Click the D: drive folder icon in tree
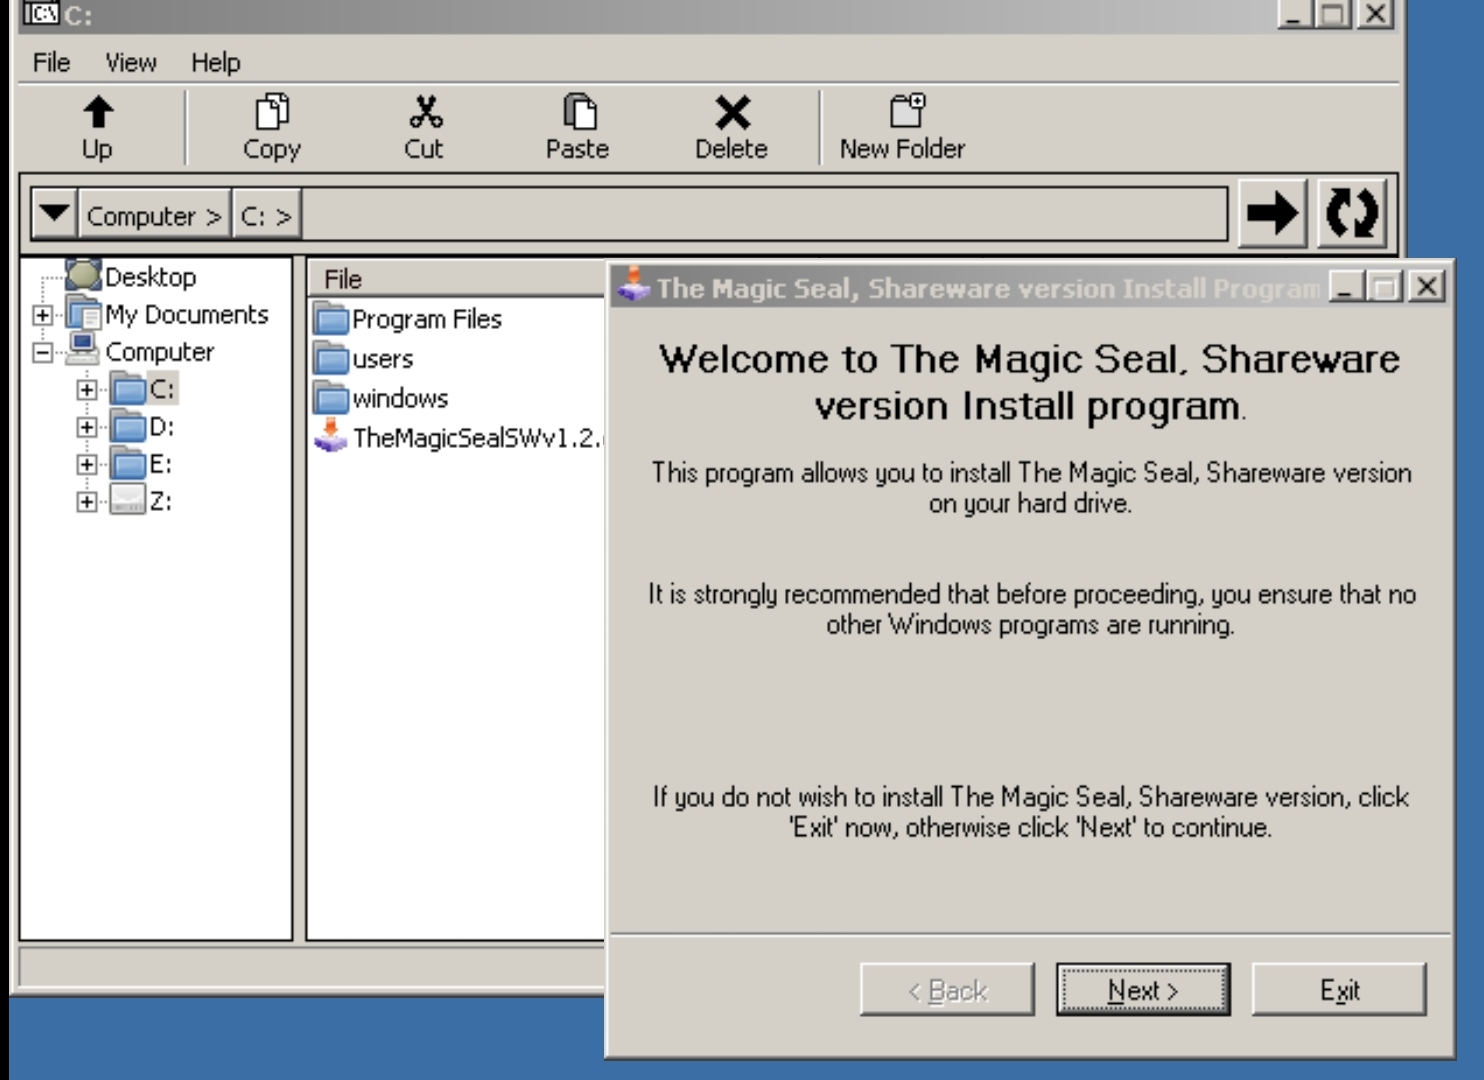 129,427
